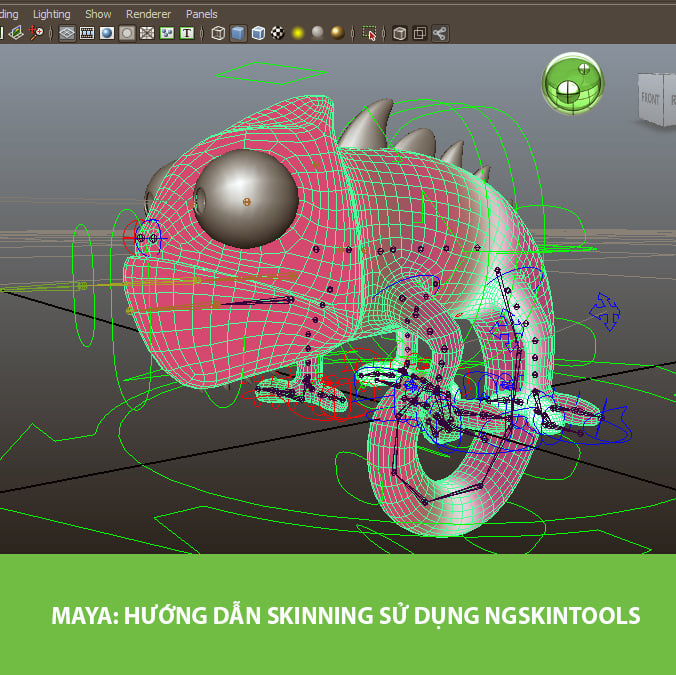Click the X-ray joints icon
The height and width of the screenshot is (675, 676).
(439, 33)
